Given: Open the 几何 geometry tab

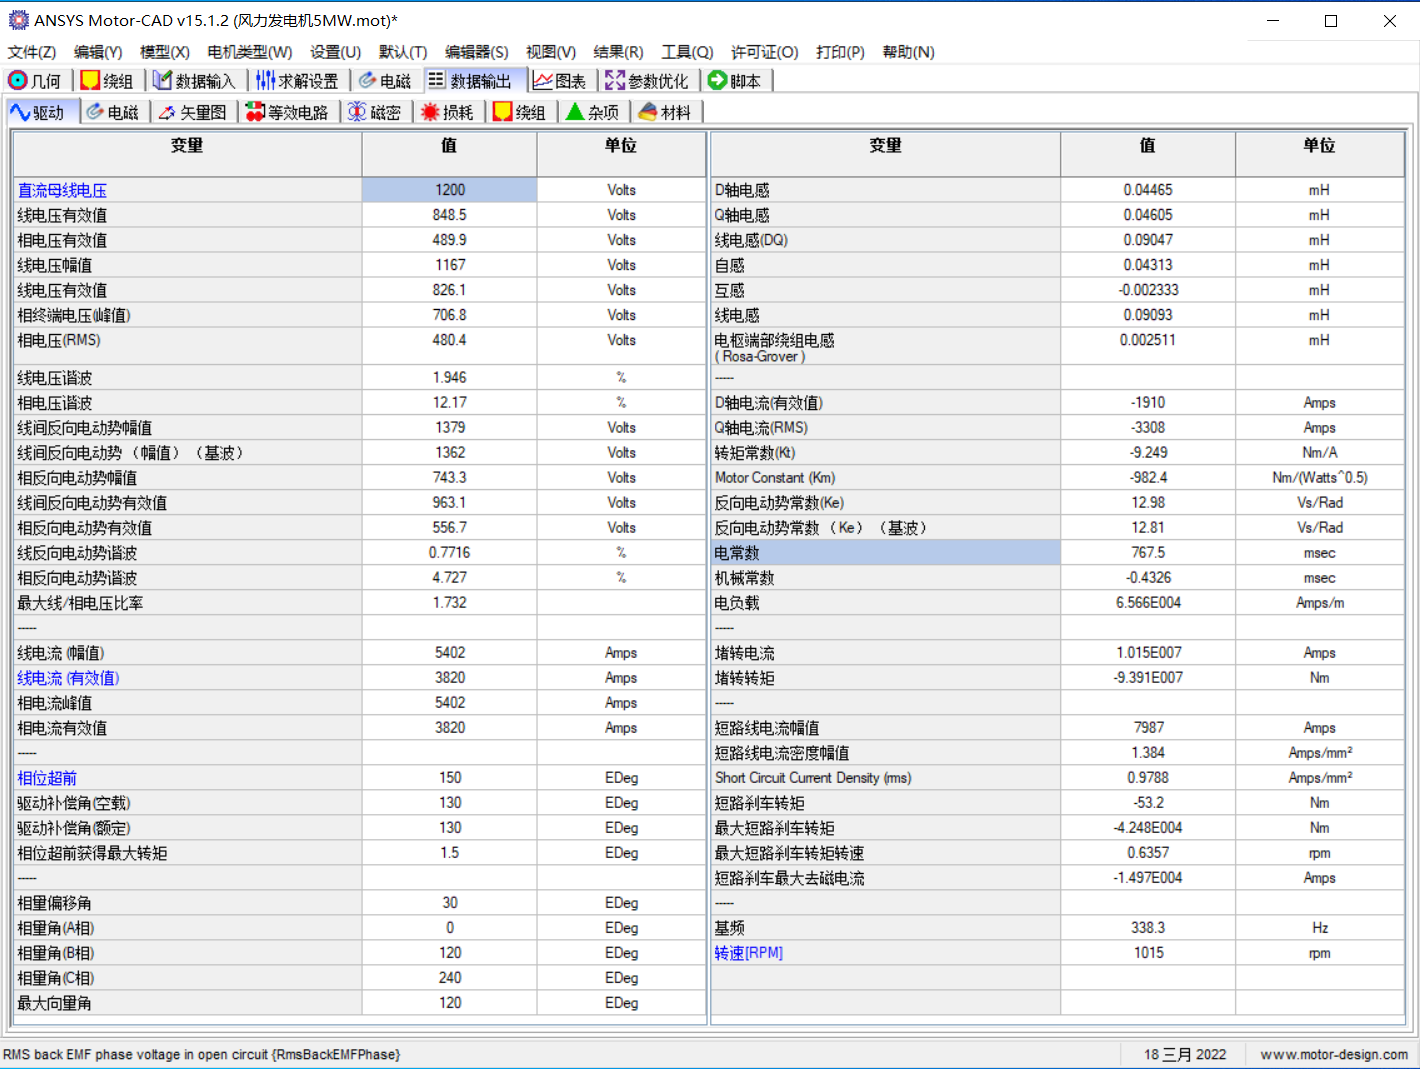Looking at the screenshot, I should [36, 81].
